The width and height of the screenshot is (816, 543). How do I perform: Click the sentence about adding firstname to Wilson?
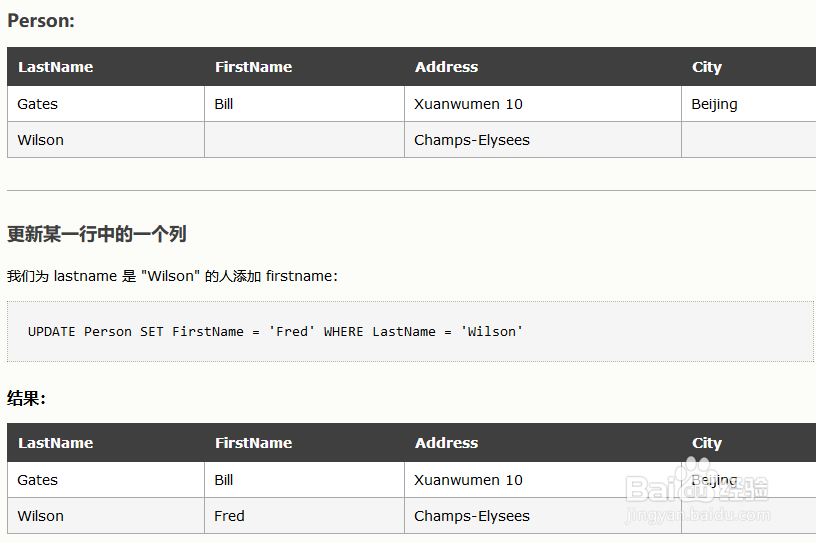(x=172, y=276)
